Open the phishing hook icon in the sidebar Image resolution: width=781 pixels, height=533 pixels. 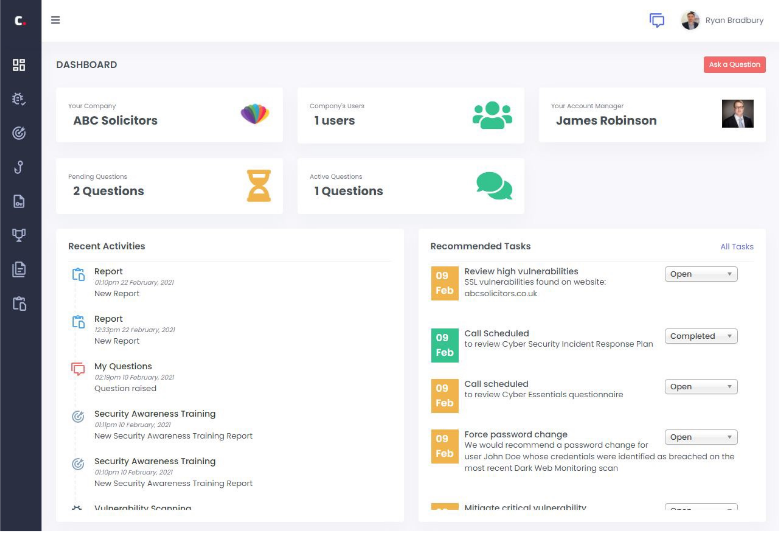pos(19,167)
